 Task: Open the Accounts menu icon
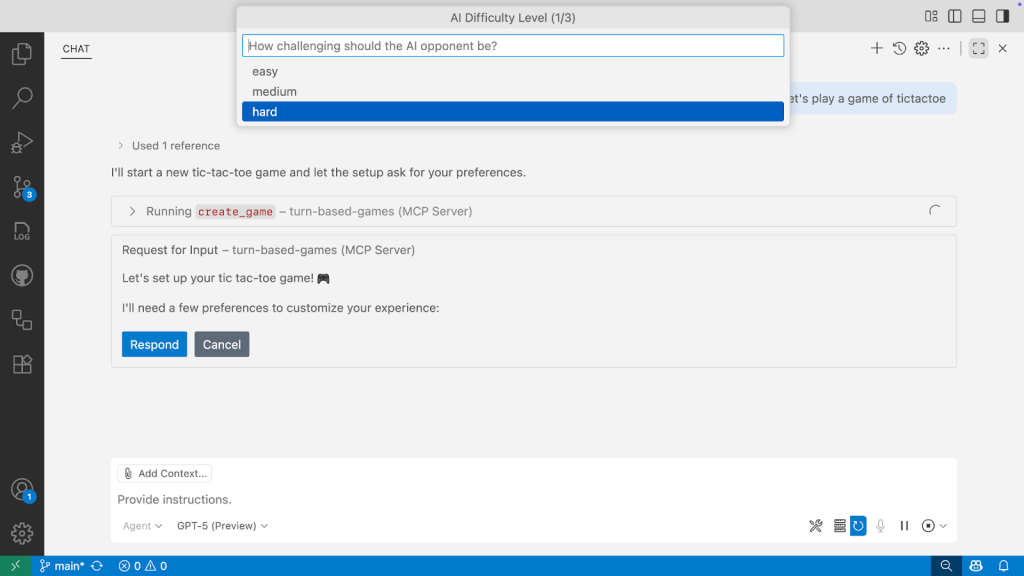click(22, 490)
